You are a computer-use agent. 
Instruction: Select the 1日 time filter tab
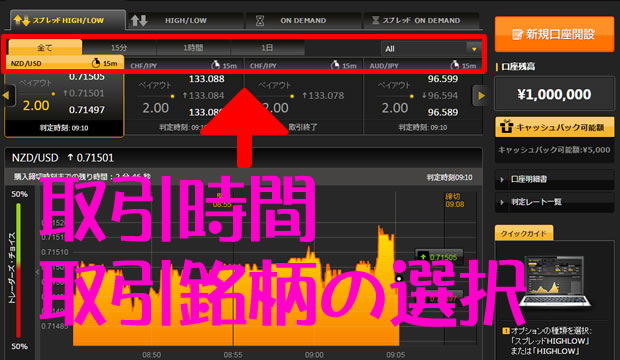(268, 48)
